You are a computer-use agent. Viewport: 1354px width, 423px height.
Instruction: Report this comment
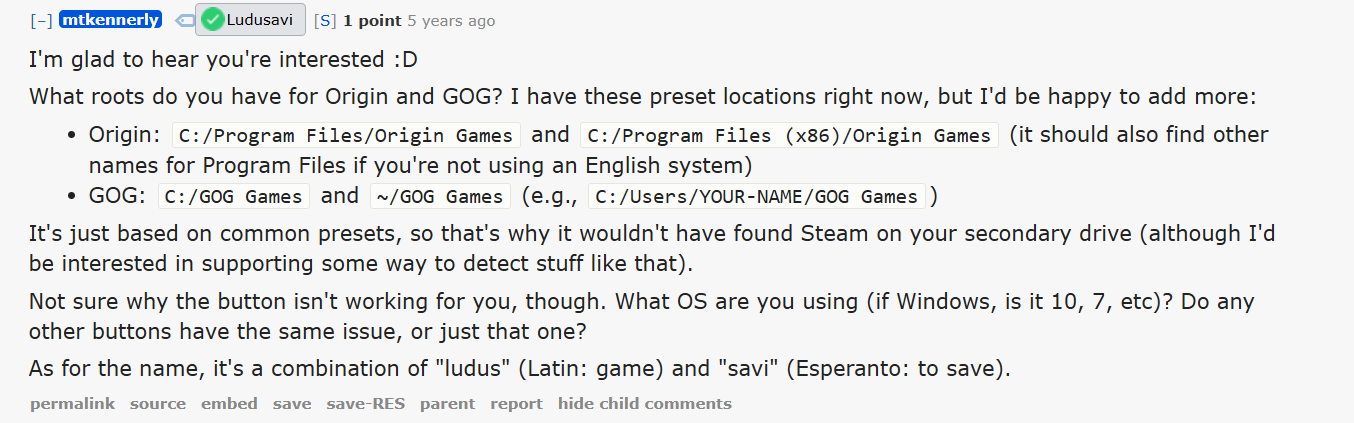coord(516,404)
